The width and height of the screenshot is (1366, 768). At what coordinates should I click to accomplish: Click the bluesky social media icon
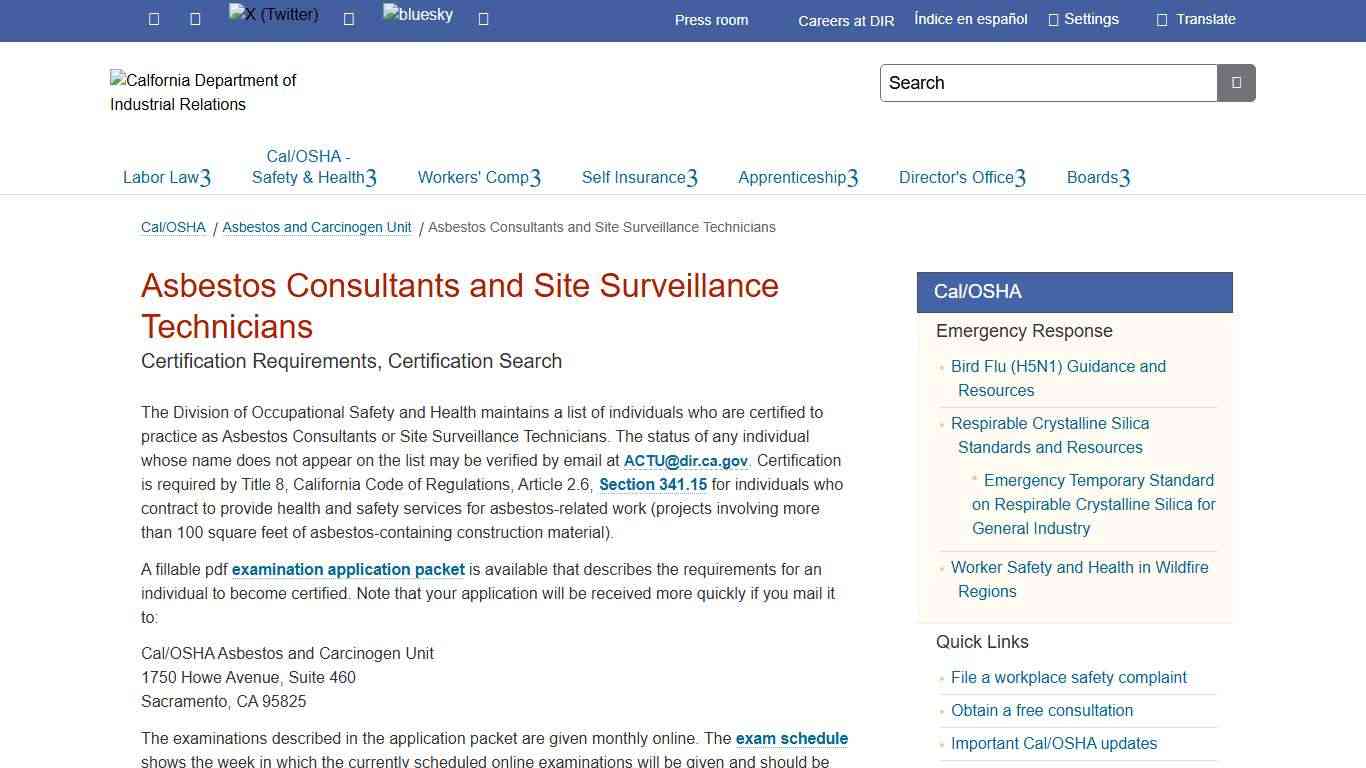tap(417, 15)
